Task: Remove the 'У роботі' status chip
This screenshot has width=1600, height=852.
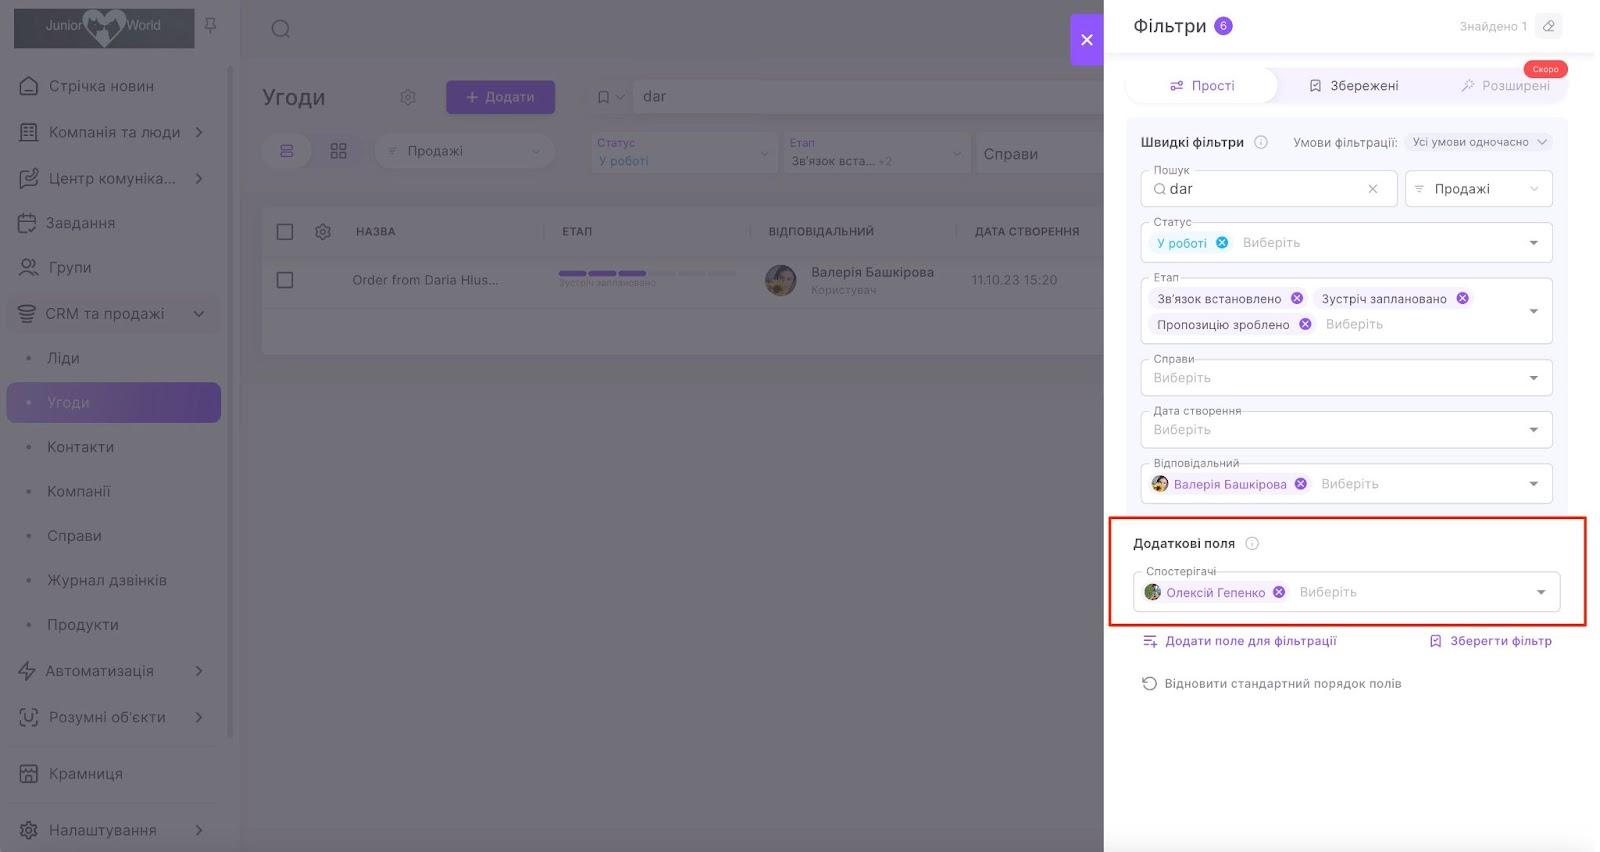Action: (1222, 243)
